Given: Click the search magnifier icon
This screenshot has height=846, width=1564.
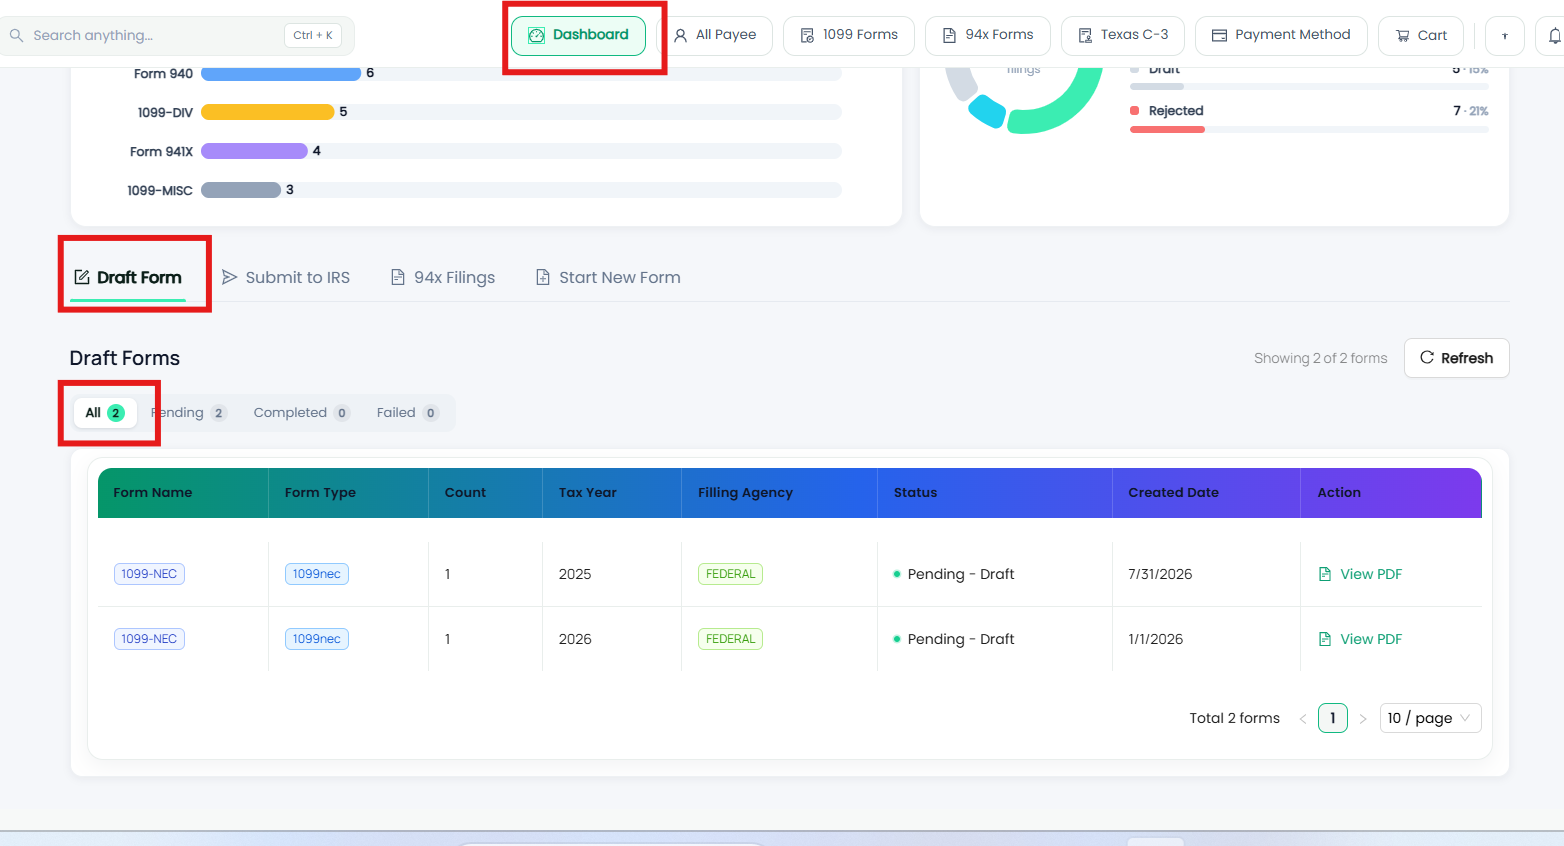Looking at the screenshot, I should (16, 35).
